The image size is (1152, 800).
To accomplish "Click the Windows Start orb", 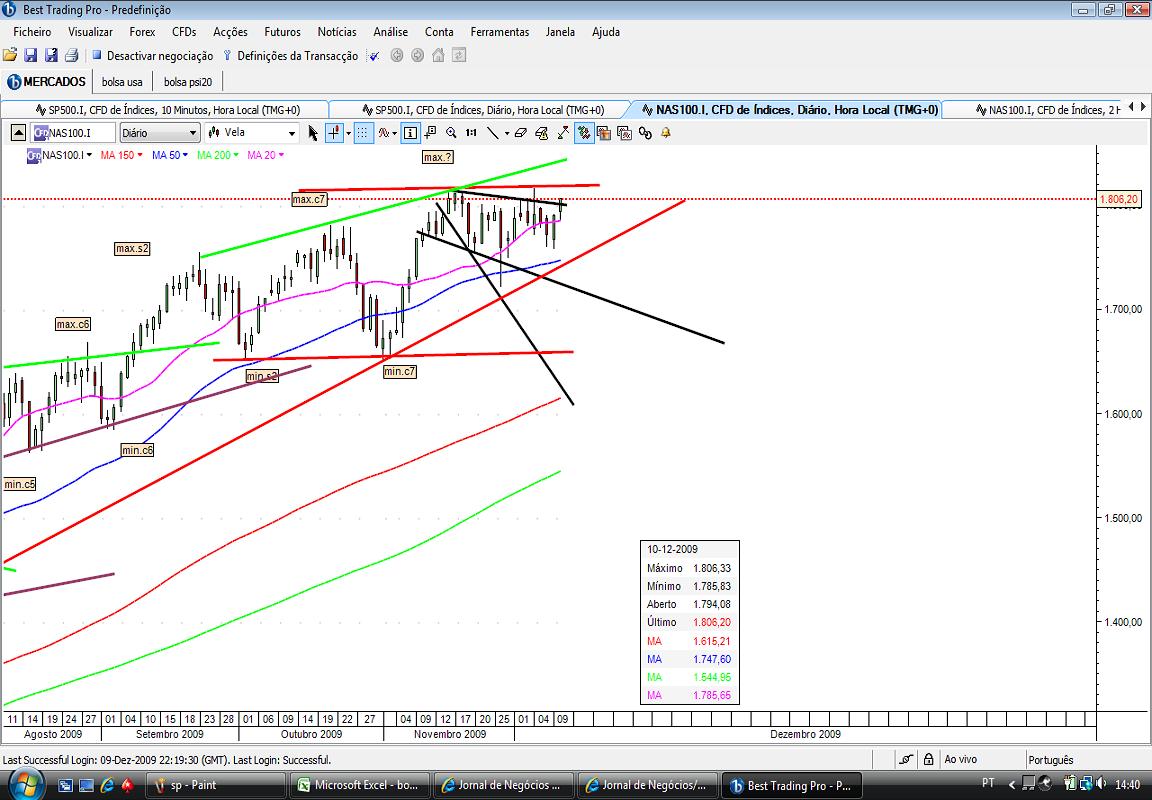I will pyautogui.click(x=26, y=785).
